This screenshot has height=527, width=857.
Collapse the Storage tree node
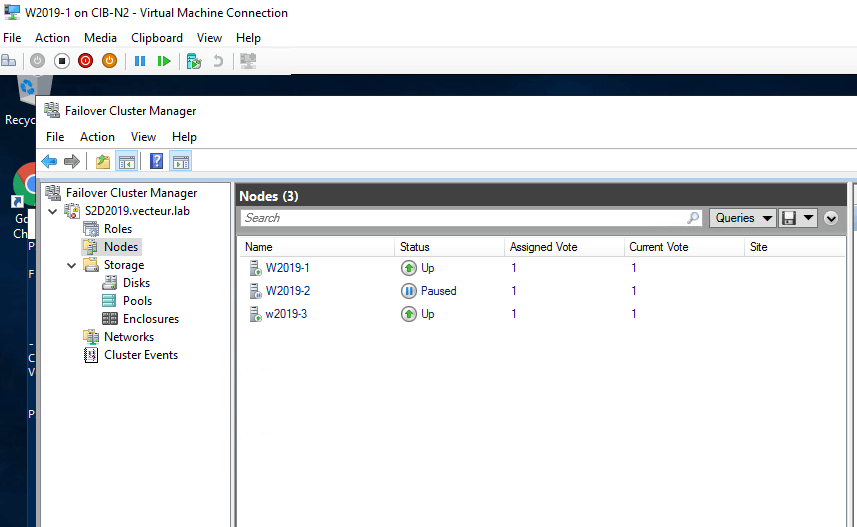coord(71,265)
